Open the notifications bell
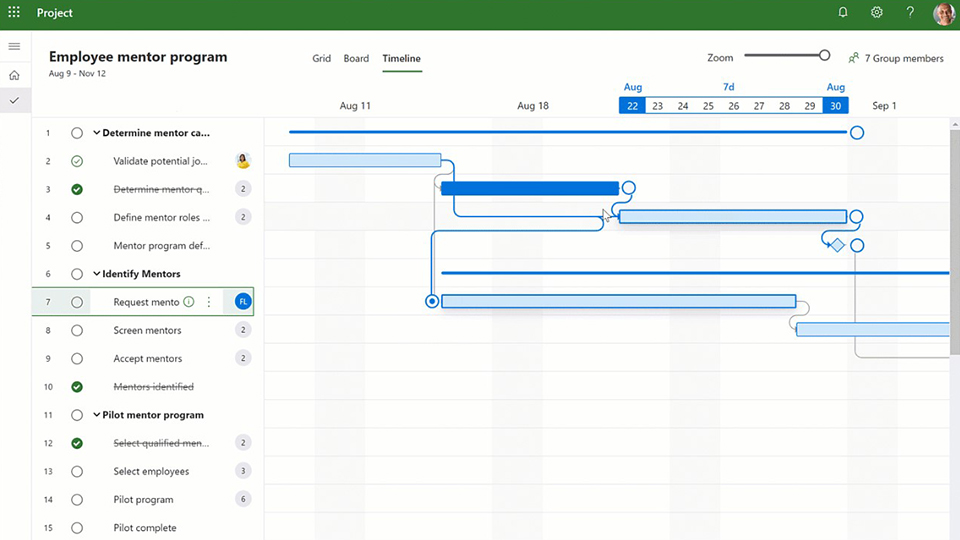The width and height of the screenshot is (960, 540). pos(843,13)
